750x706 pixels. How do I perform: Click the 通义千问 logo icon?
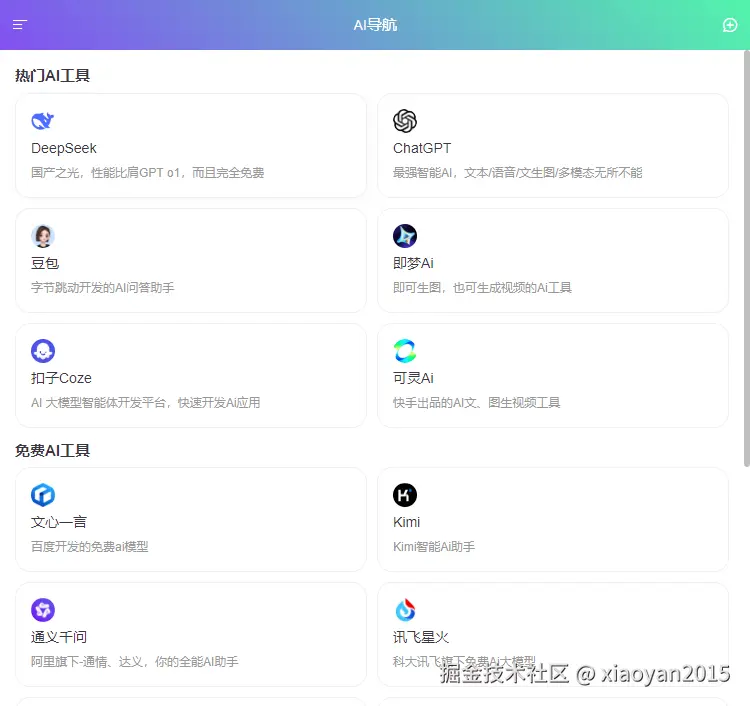point(43,610)
